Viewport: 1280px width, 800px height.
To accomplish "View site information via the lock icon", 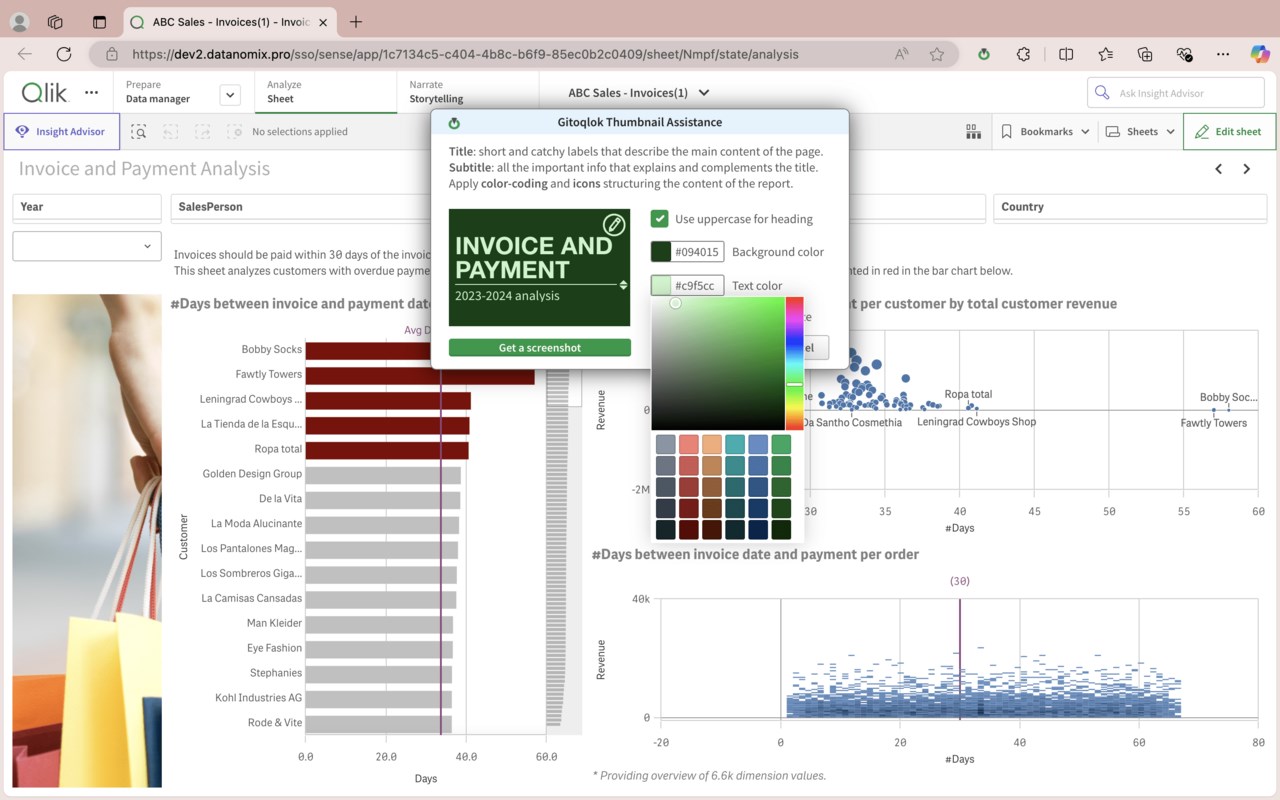I will point(112,54).
